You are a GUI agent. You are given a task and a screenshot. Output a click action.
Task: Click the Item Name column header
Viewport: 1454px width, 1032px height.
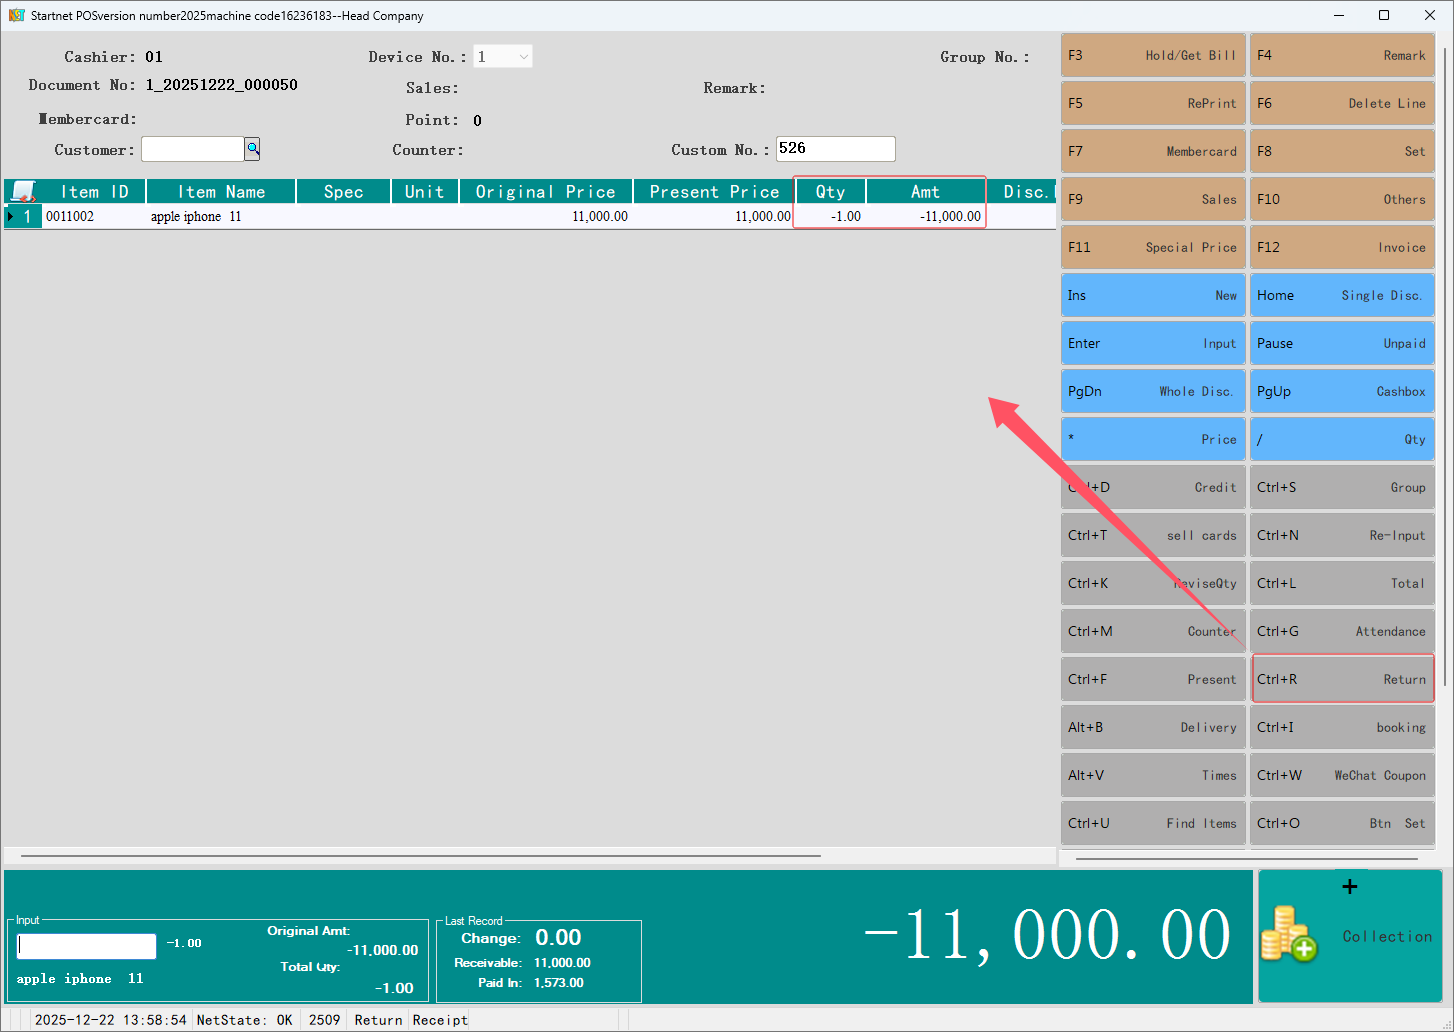pos(221,192)
